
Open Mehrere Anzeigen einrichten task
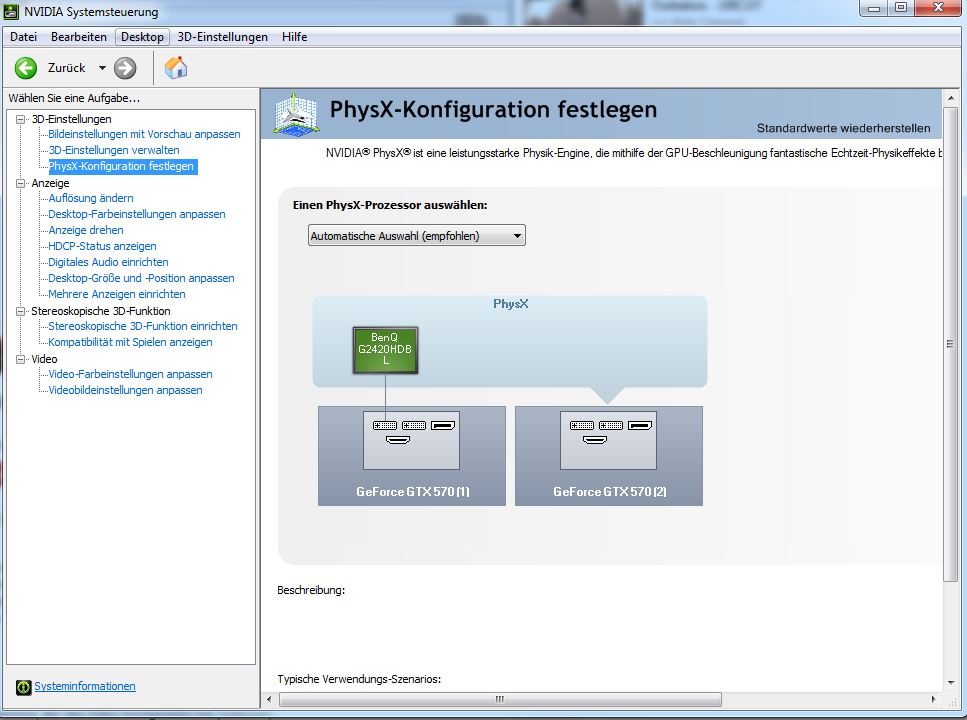click(x=117, y=294)
